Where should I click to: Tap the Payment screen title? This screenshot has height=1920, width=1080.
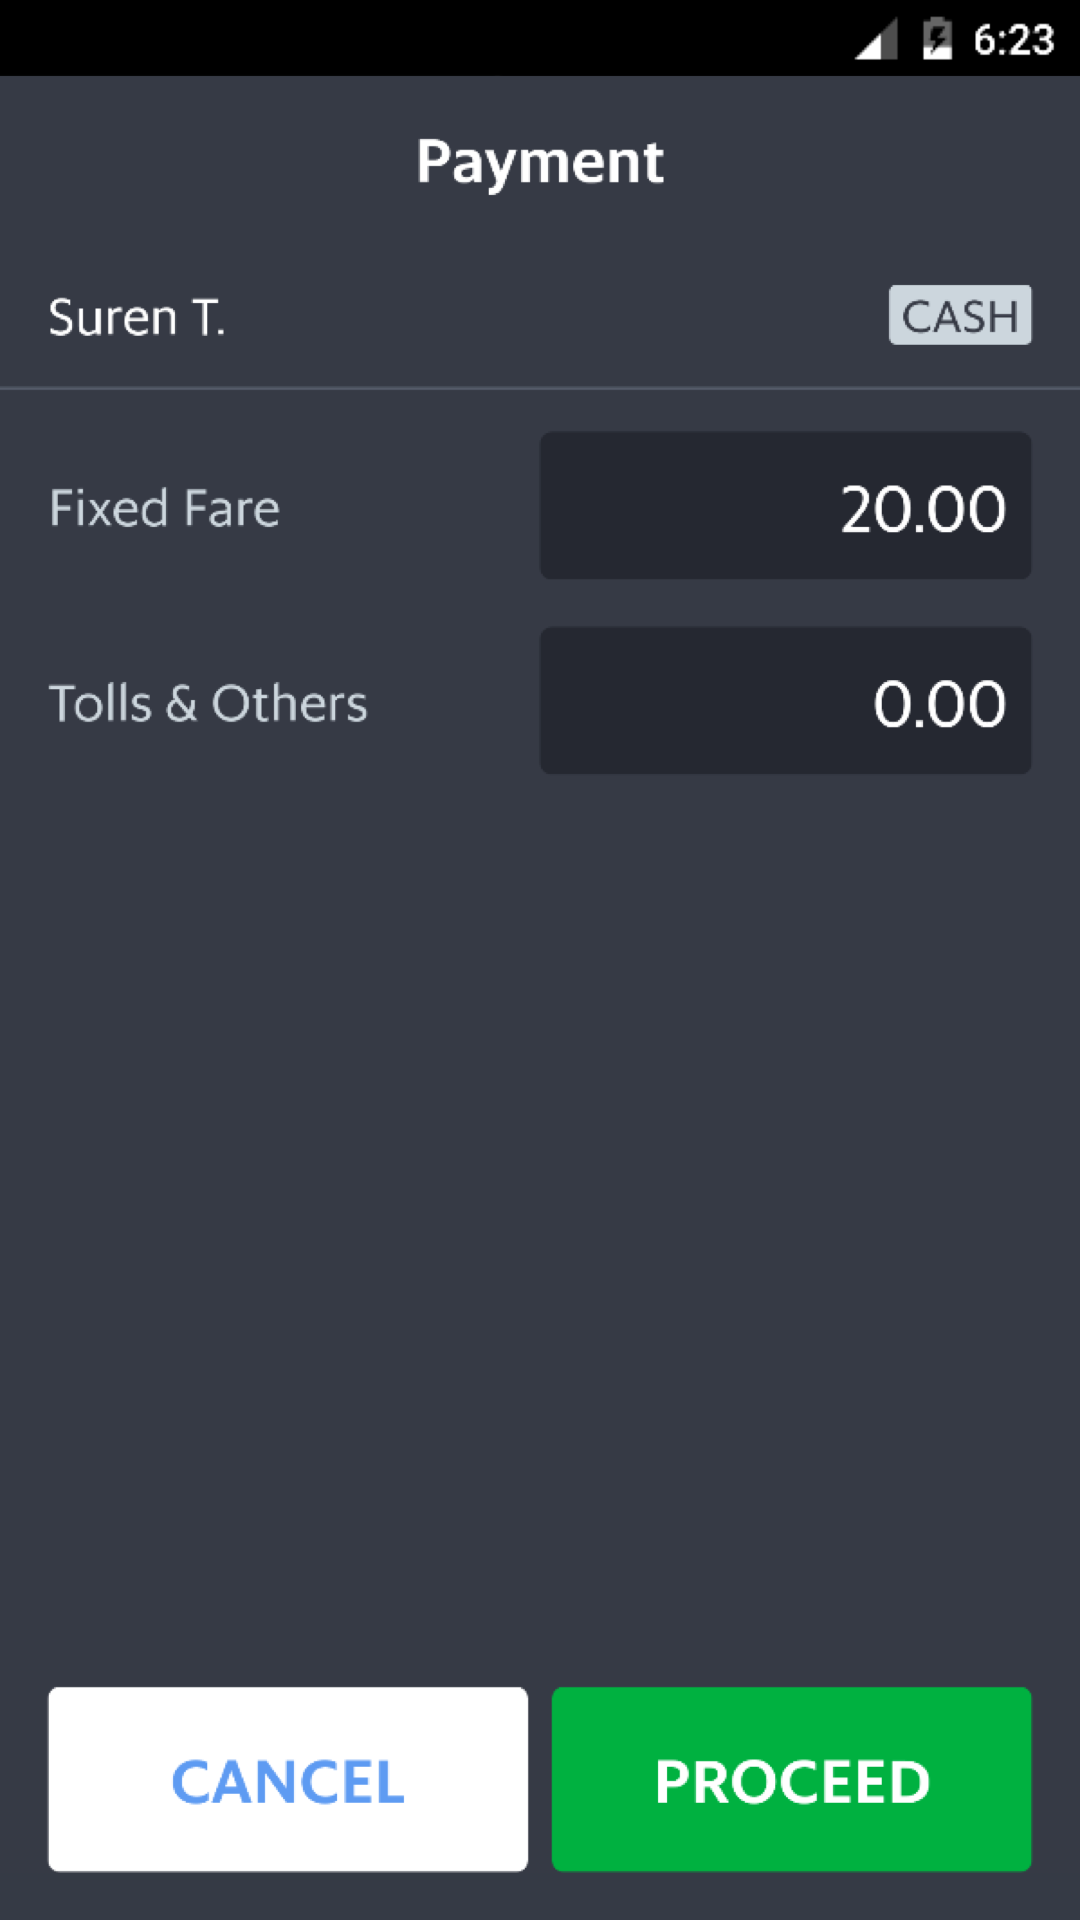(x=540, y=162)
